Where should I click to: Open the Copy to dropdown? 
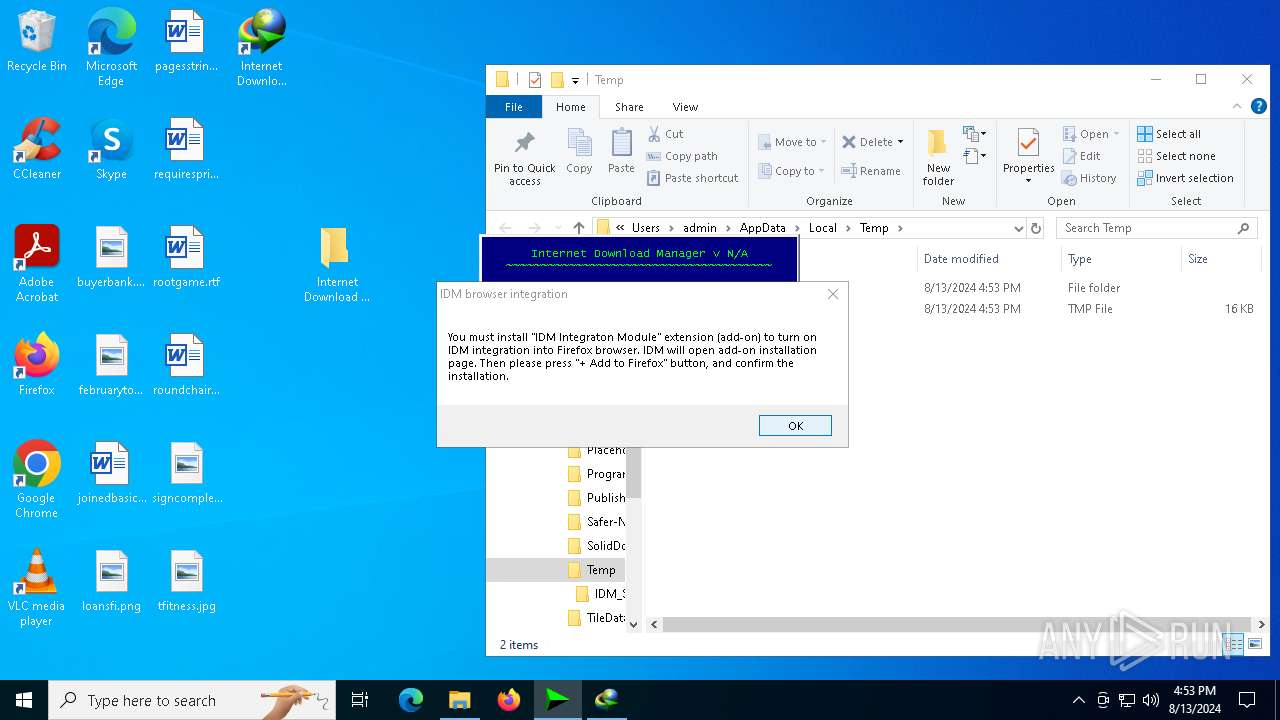(792, 171)
